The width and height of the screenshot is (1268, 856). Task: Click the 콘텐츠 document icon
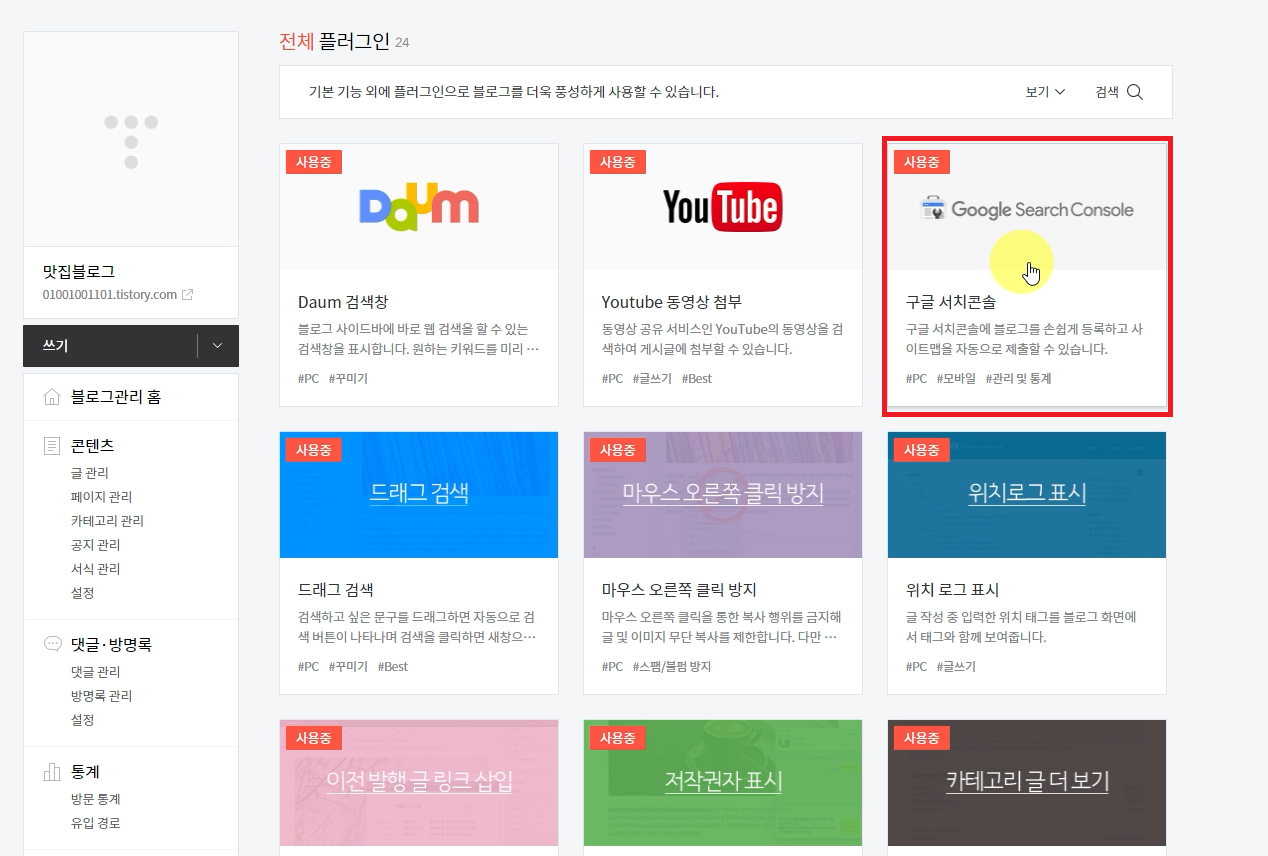tap(52, 445)
